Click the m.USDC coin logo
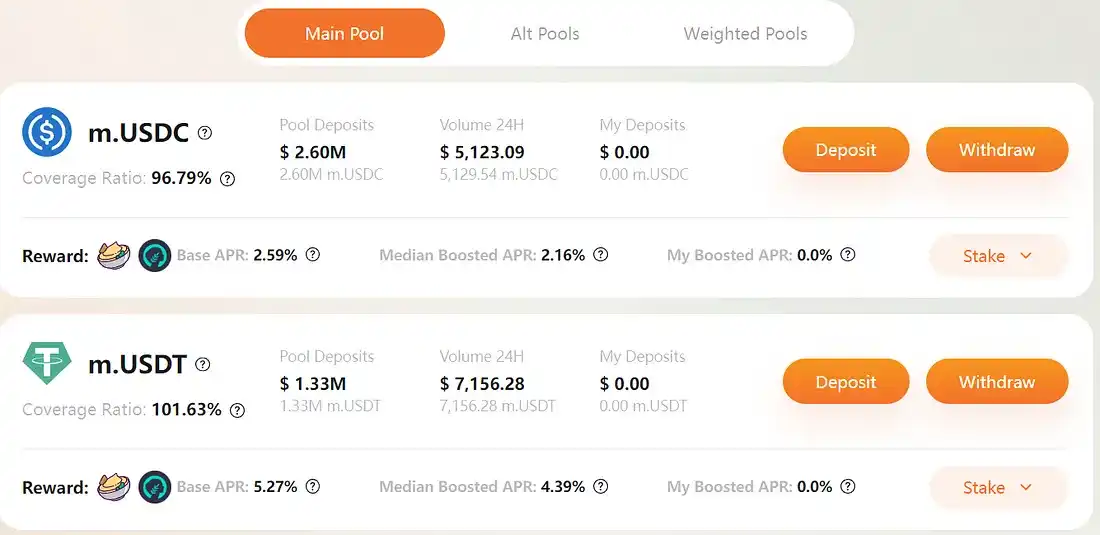 click(47, 133)
